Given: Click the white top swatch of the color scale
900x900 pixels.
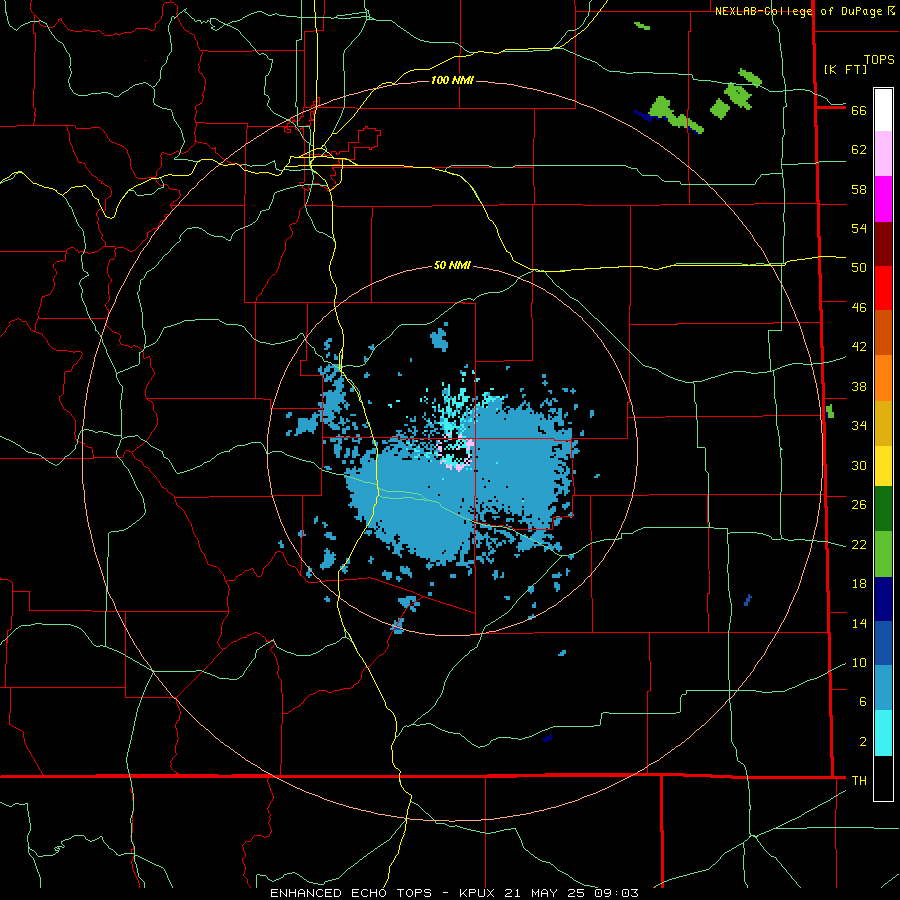Looking at the screenshot, I should (883, 110).
